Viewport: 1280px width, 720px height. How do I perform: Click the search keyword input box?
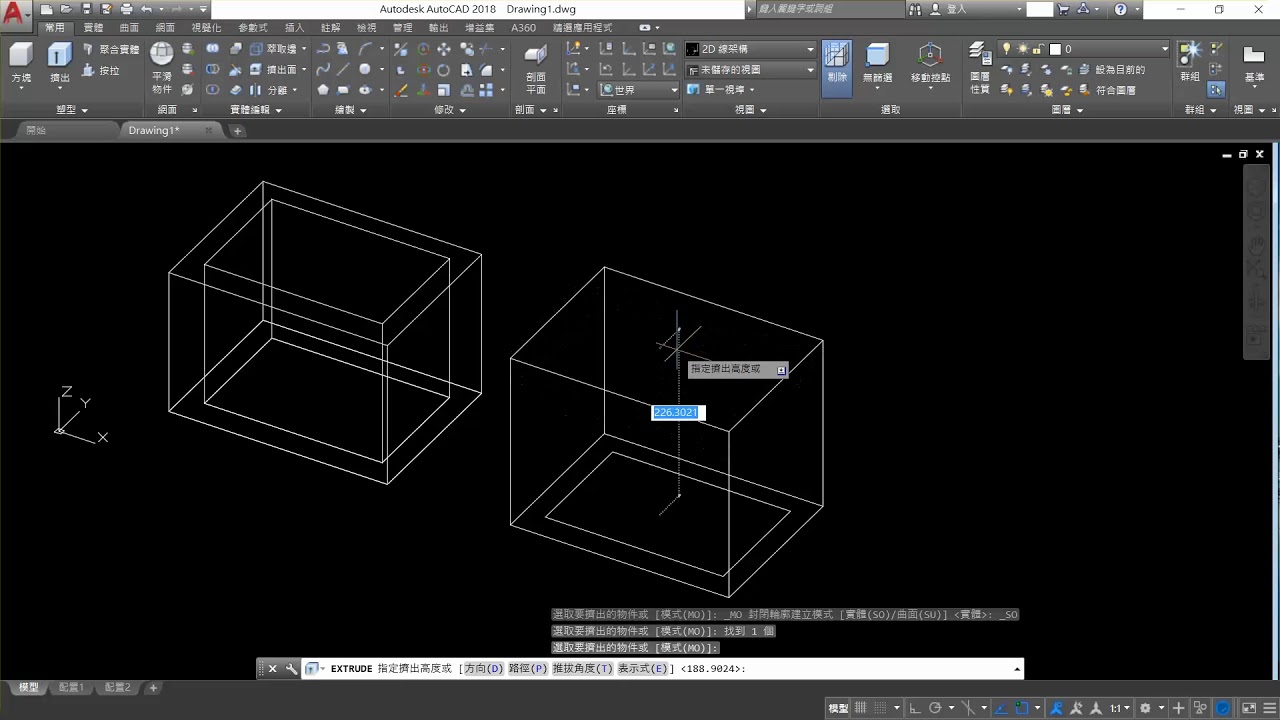coord(829,9)
